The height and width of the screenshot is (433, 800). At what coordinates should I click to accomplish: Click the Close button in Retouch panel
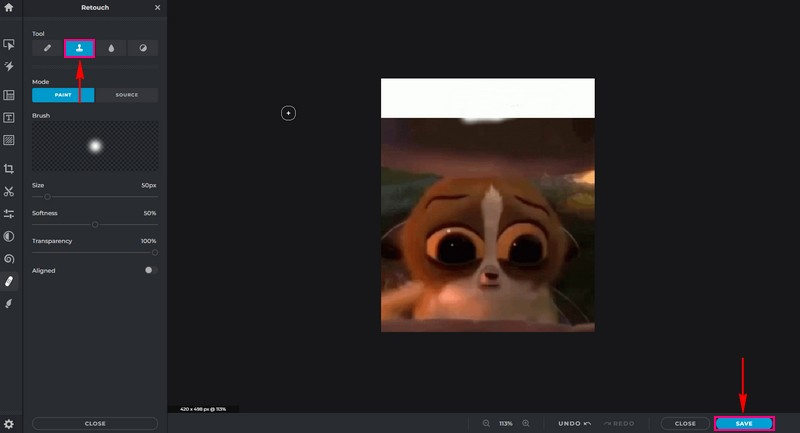(x=95, y=423)
